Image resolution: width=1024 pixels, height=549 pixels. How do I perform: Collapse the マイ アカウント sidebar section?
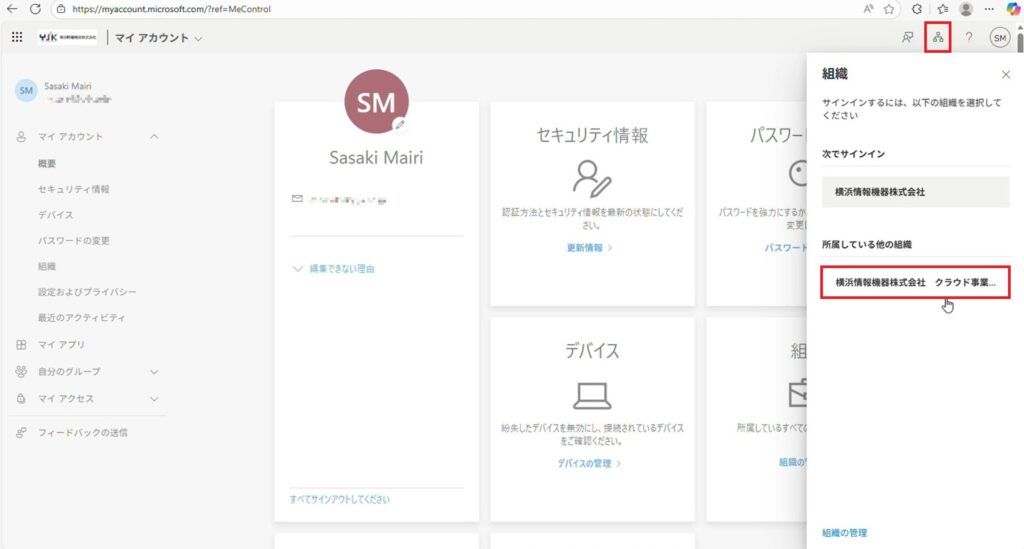[x=153, y=137]
